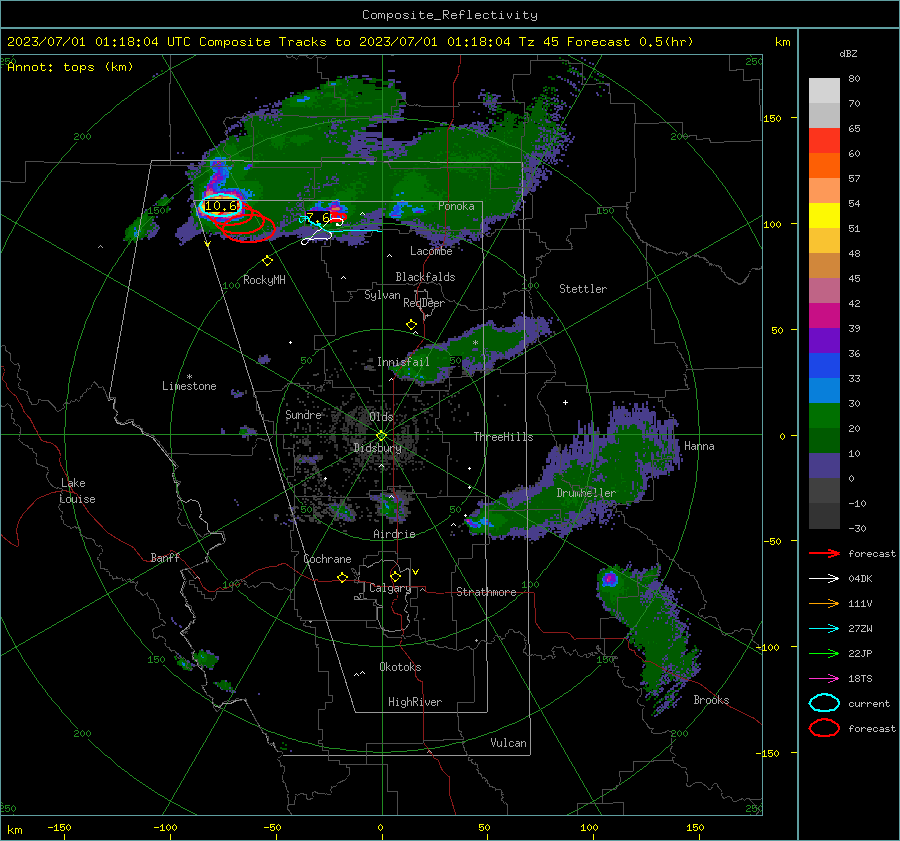The height and width of the screenshot is (841, 900).
Task: Pick the slate-blue 0-10 dBZ swatch
Action: [824, 466]
